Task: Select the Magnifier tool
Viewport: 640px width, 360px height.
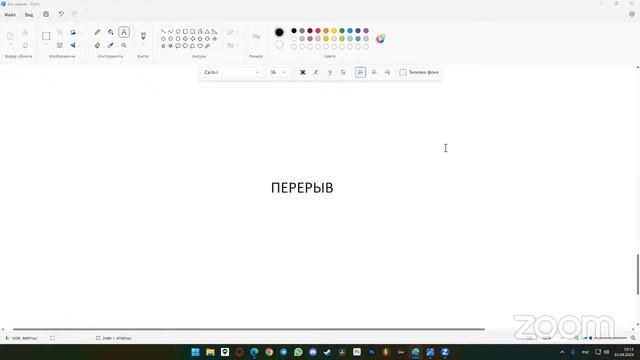Action: [124, 45]
